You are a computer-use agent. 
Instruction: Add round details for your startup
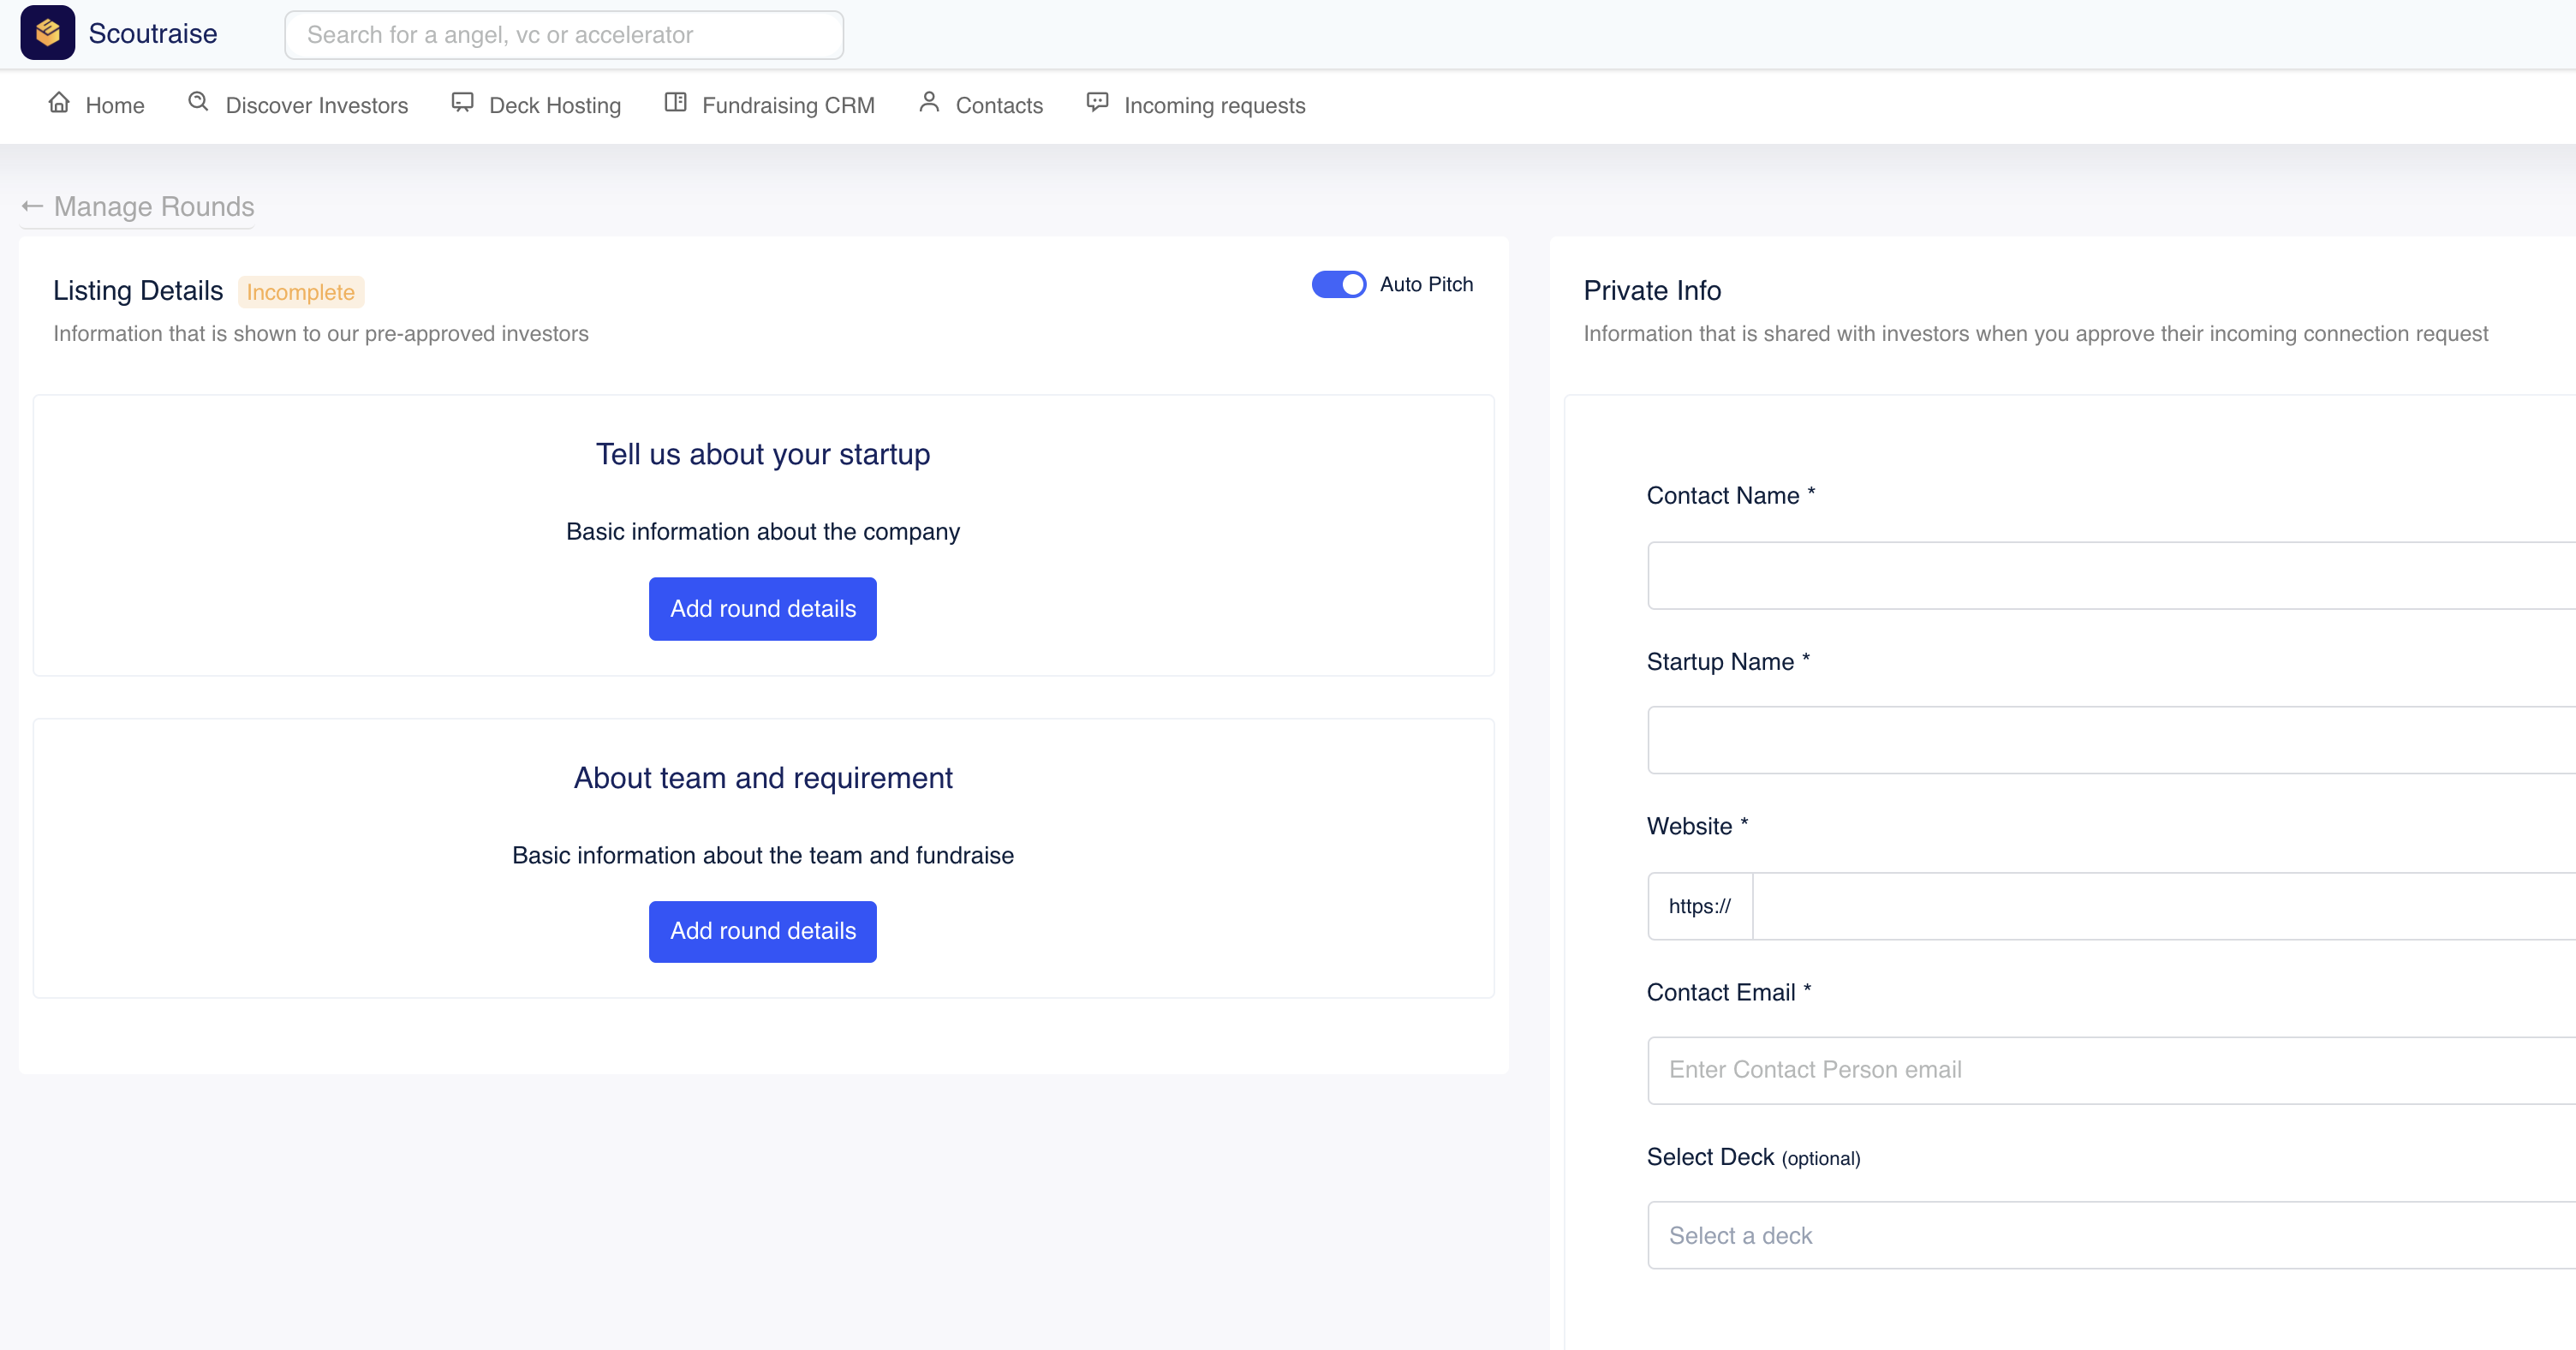click(762, 609)
